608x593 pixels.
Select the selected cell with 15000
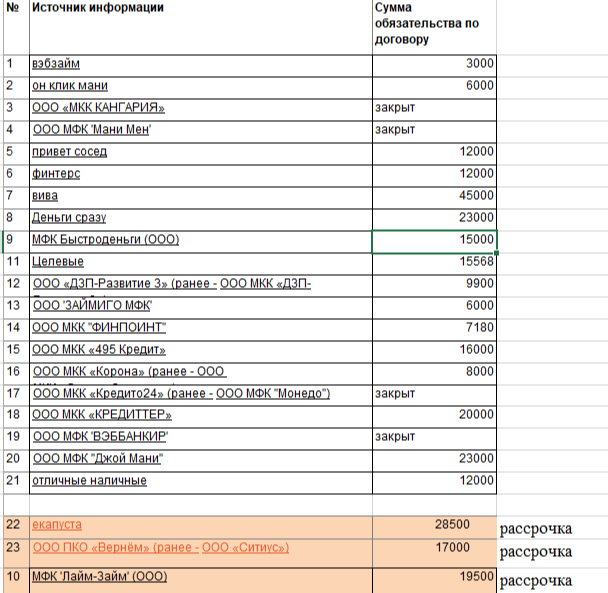pyautogui.click(x=434, y=242)
